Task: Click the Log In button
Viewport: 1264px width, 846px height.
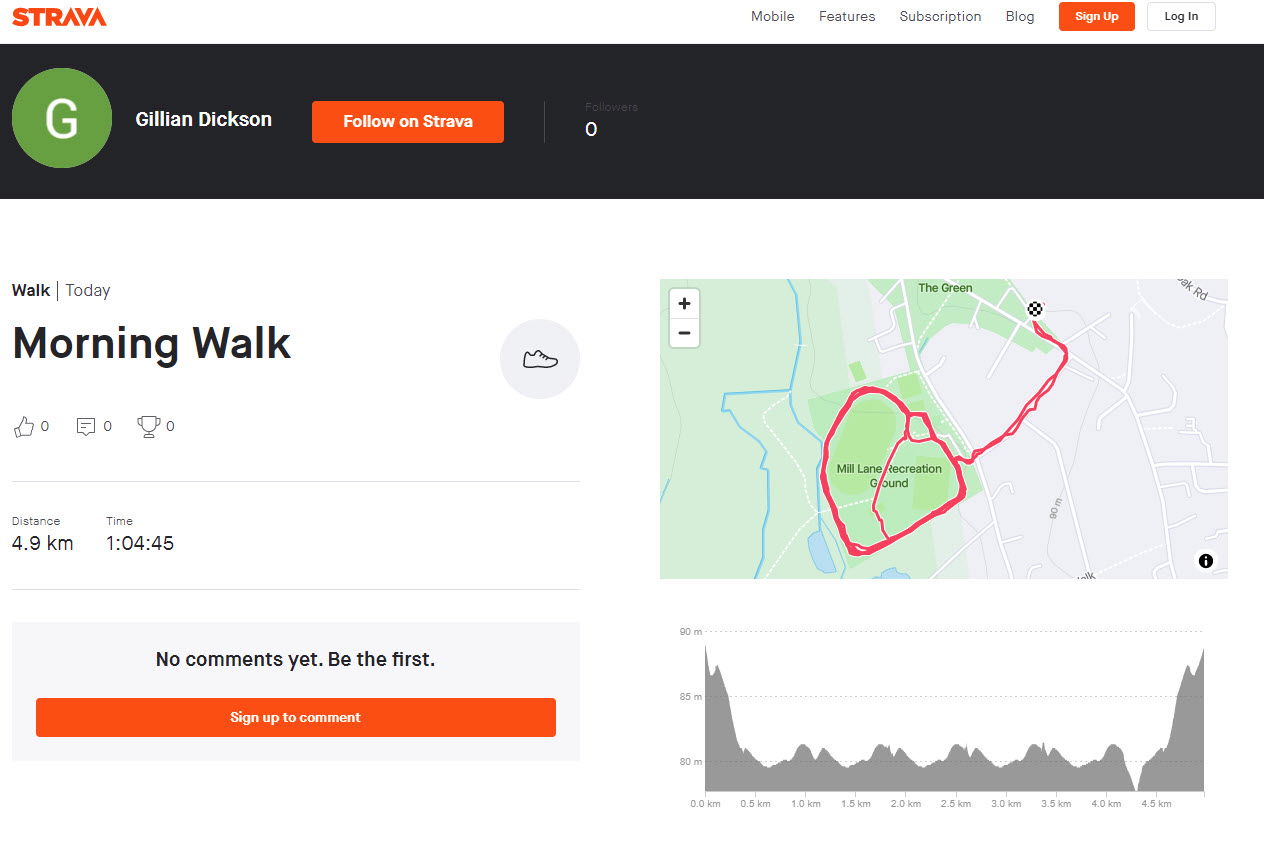Action: [x=1181, y=16]
